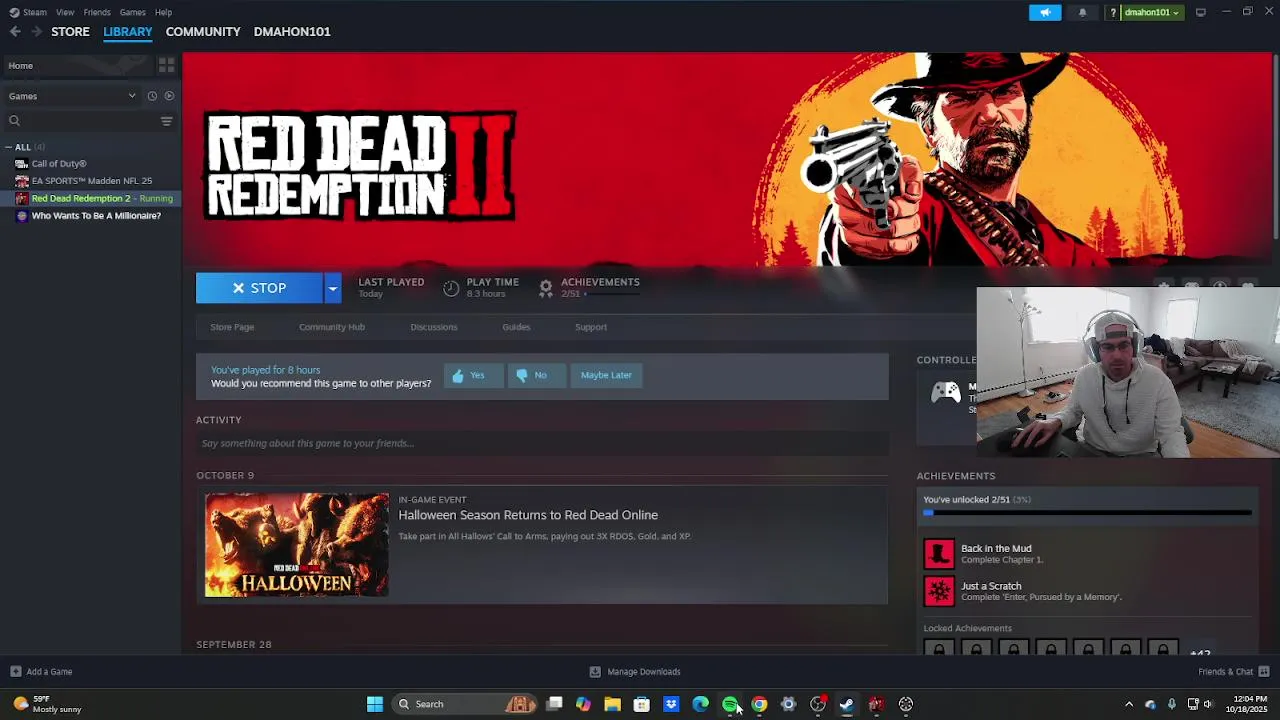Viewport: 1280px width, 720px height.
Task: Open Manage Downloads
Action: (635, 672)
